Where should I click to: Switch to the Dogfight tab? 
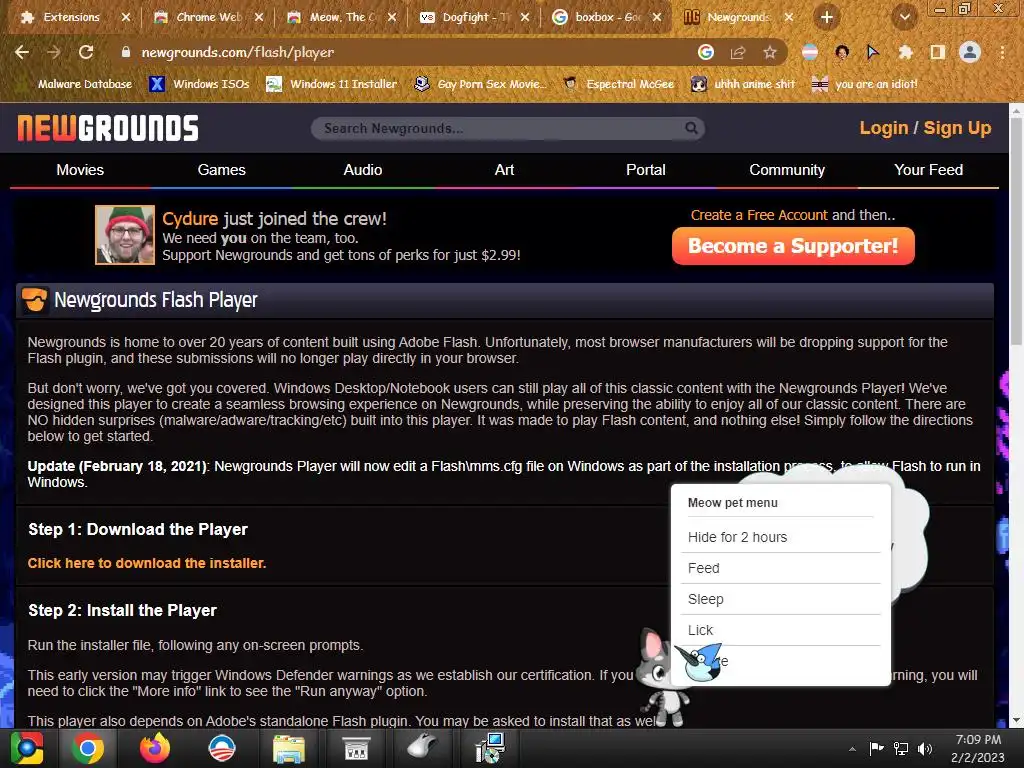click(475, 18)
